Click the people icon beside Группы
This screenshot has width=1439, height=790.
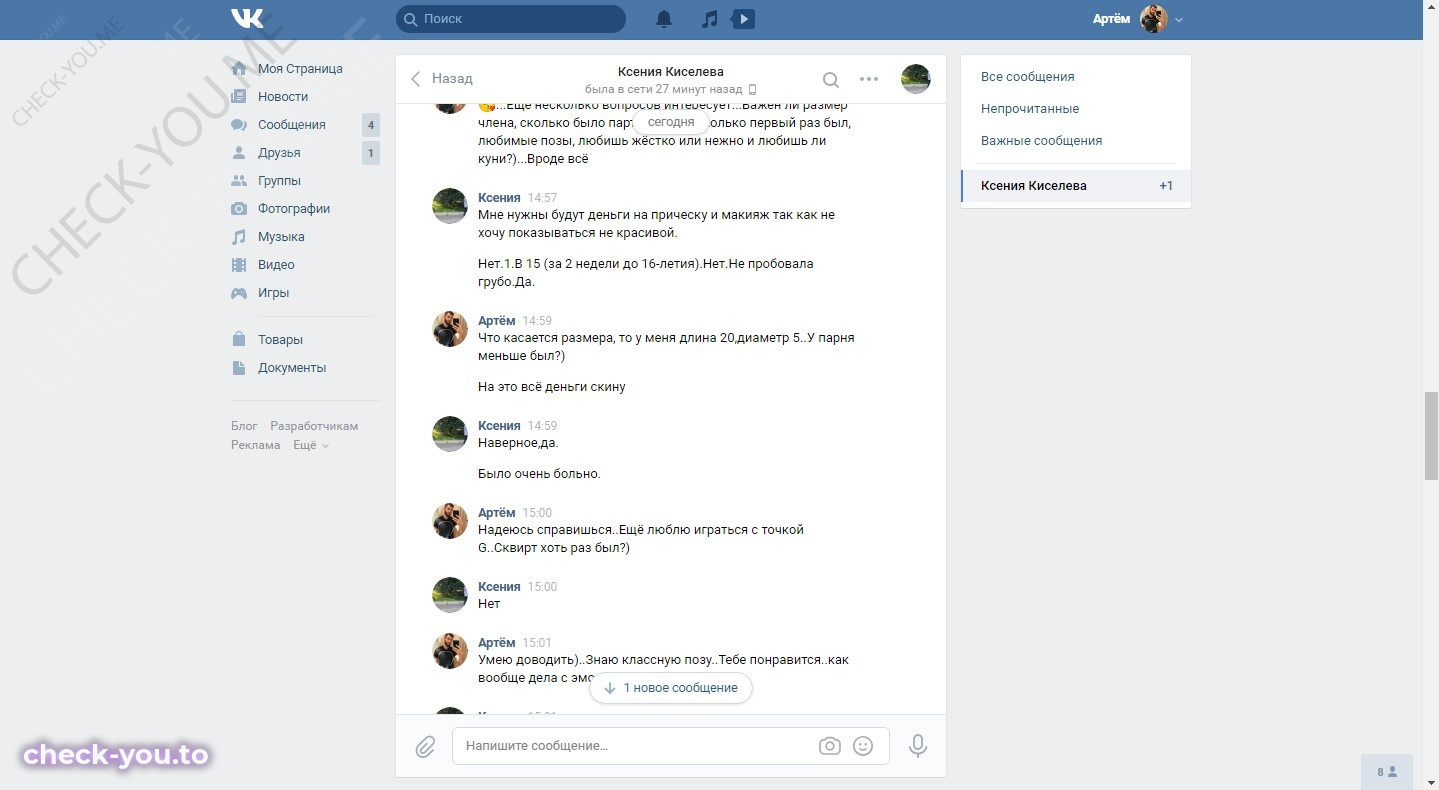[239, 181]
